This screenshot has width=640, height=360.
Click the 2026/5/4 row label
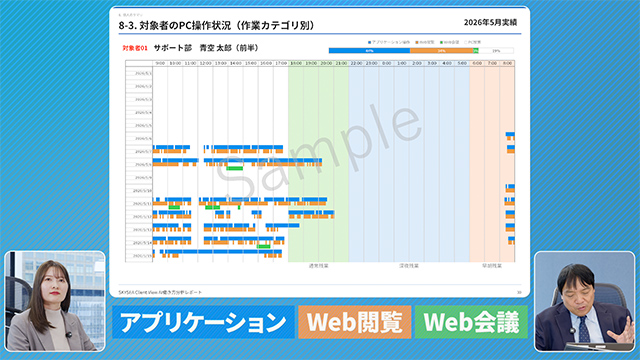click(143, 113)
